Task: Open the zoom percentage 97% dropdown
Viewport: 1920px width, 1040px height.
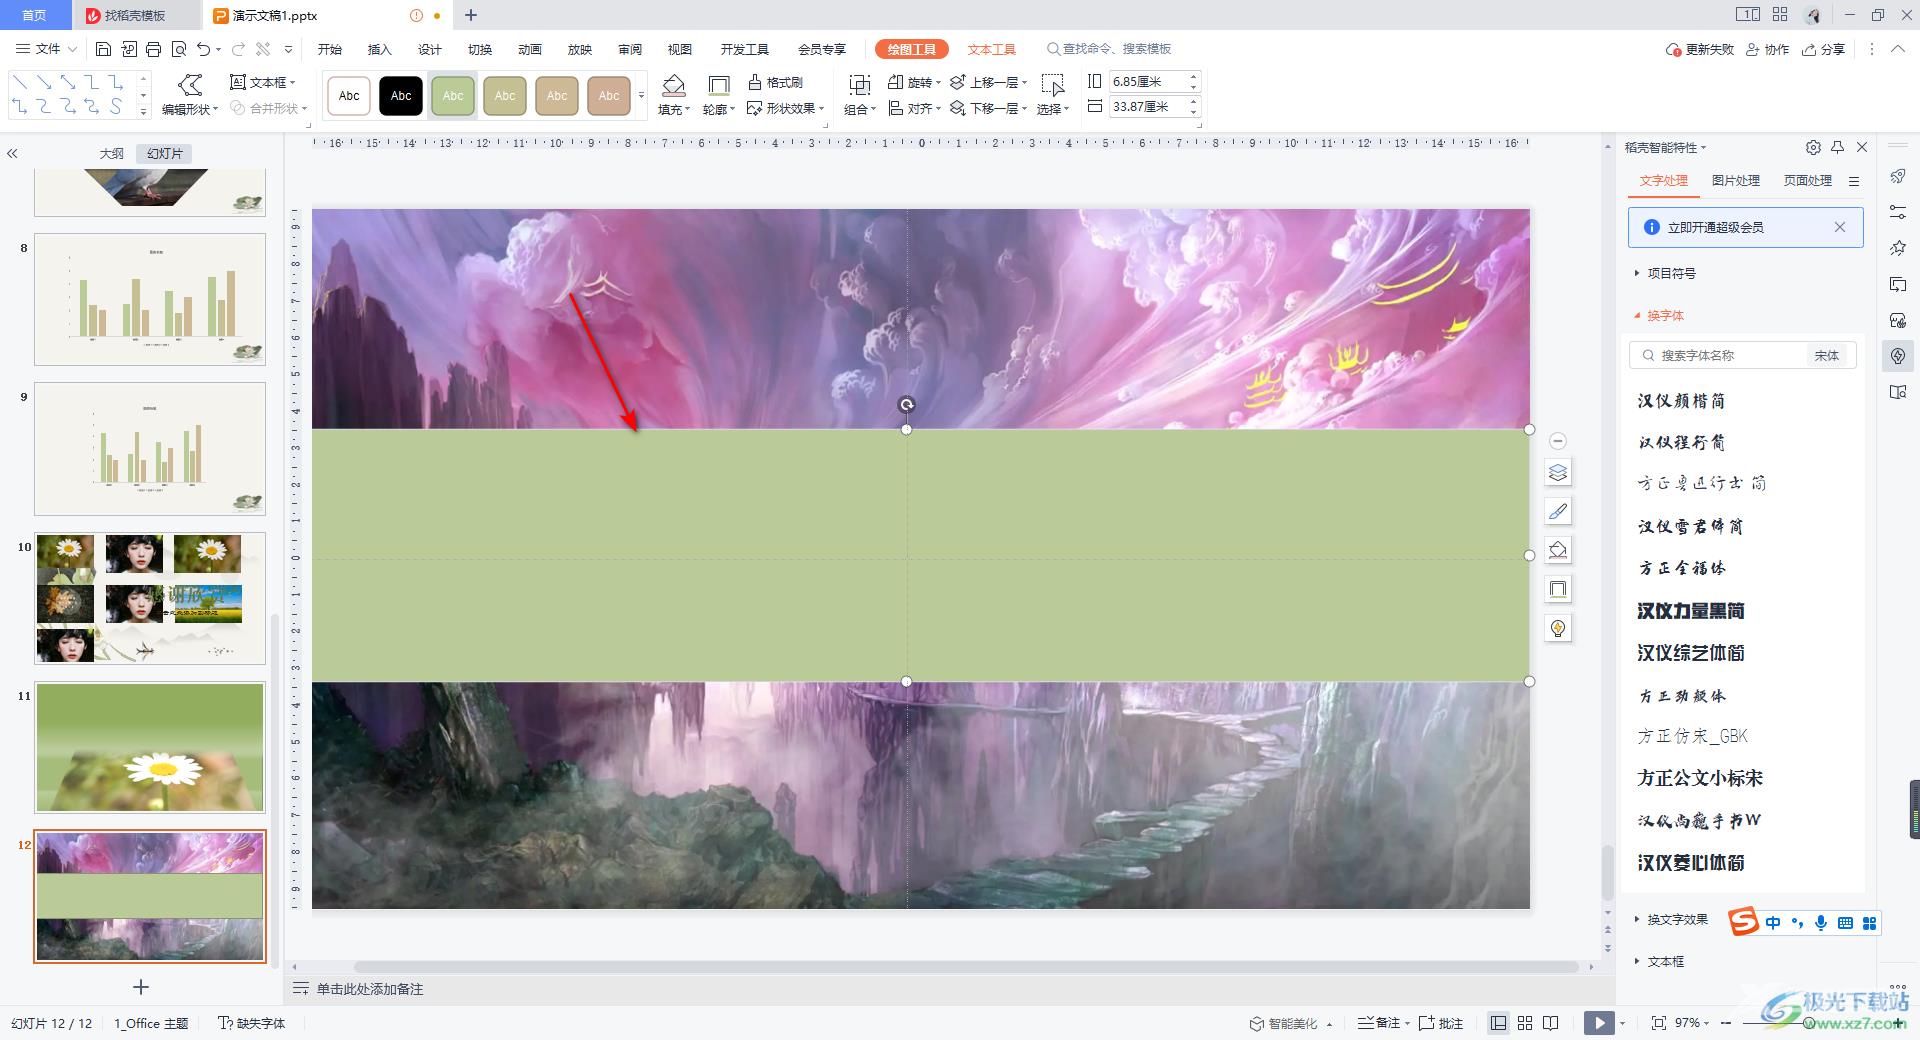Action: (x=1693, y=1023)
